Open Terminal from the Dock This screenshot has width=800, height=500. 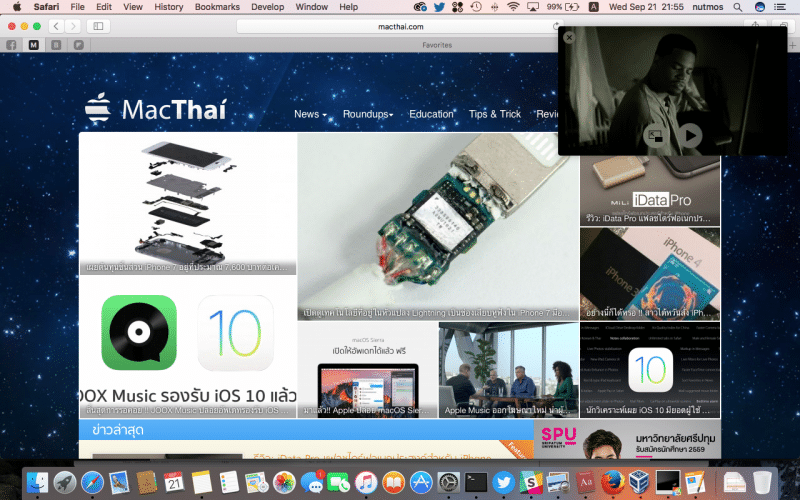[x=476, y=482]
